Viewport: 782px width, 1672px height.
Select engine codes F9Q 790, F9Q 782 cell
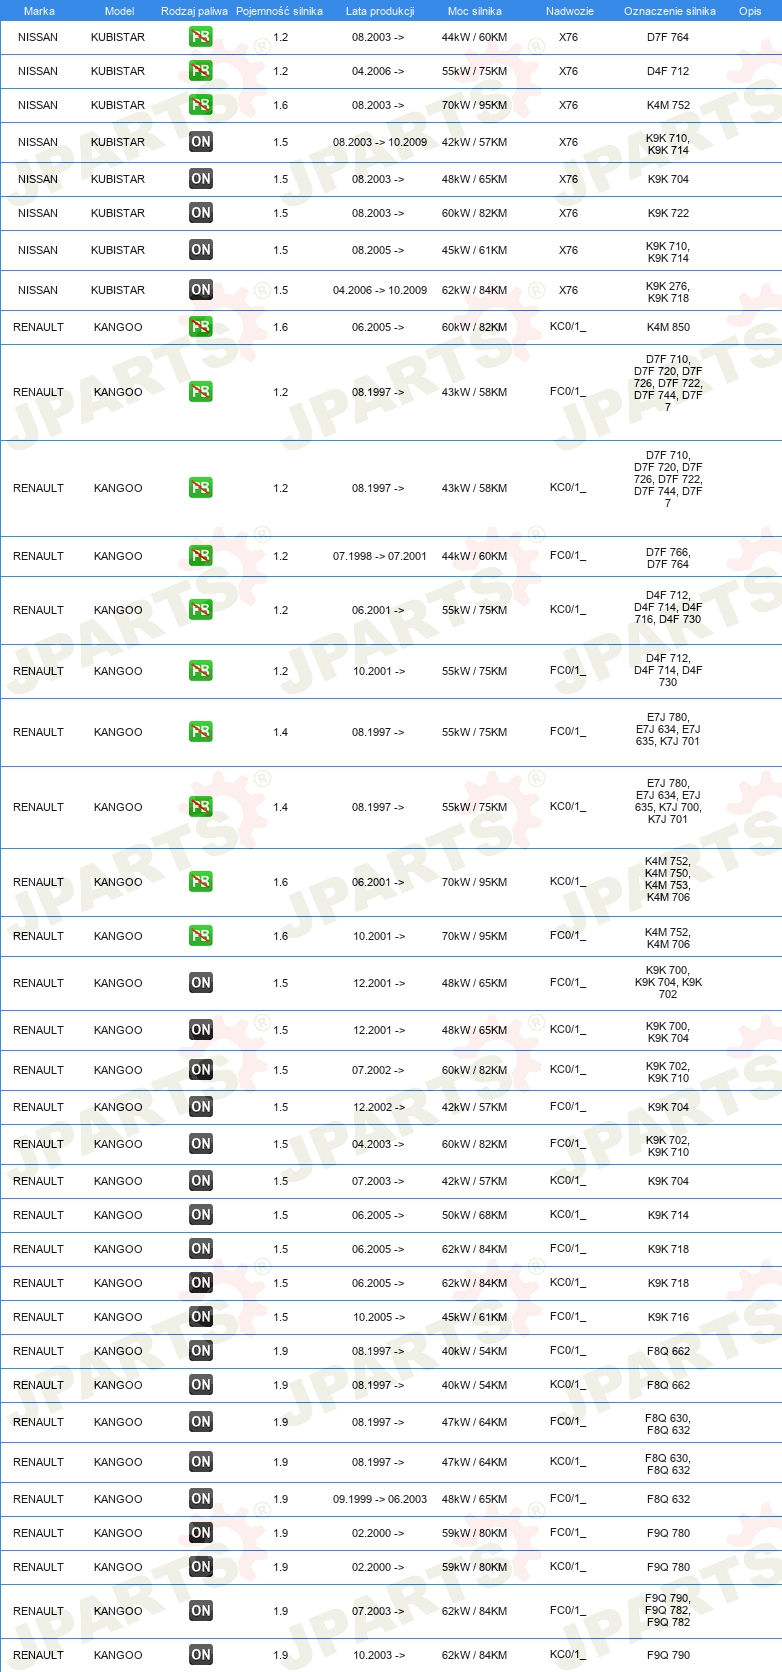click(668, 1610)
